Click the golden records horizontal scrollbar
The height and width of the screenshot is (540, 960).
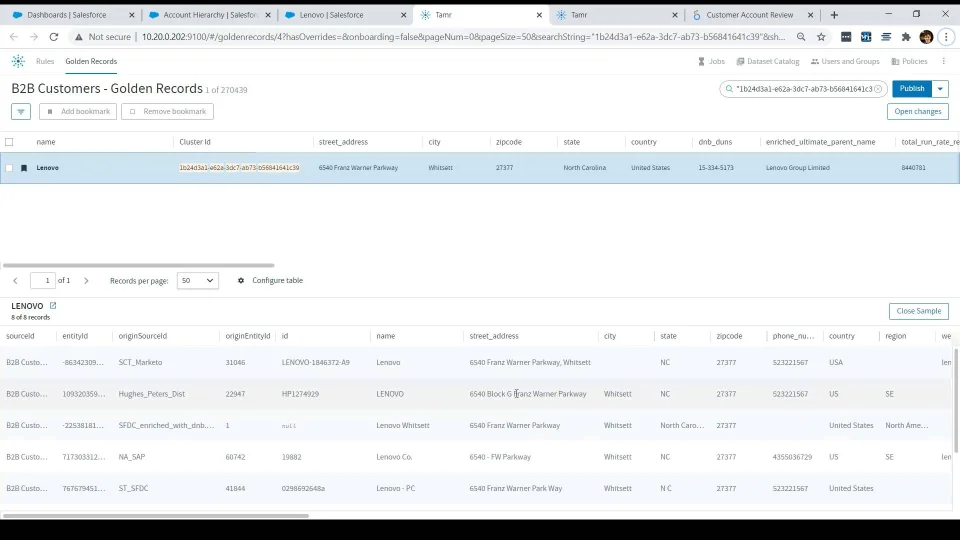click(138, 265)
